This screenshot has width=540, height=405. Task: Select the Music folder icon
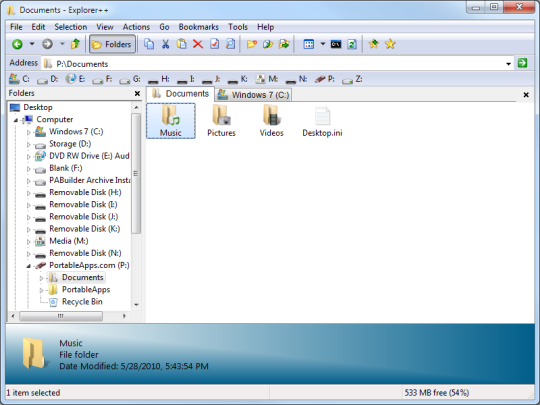(171, 121)
